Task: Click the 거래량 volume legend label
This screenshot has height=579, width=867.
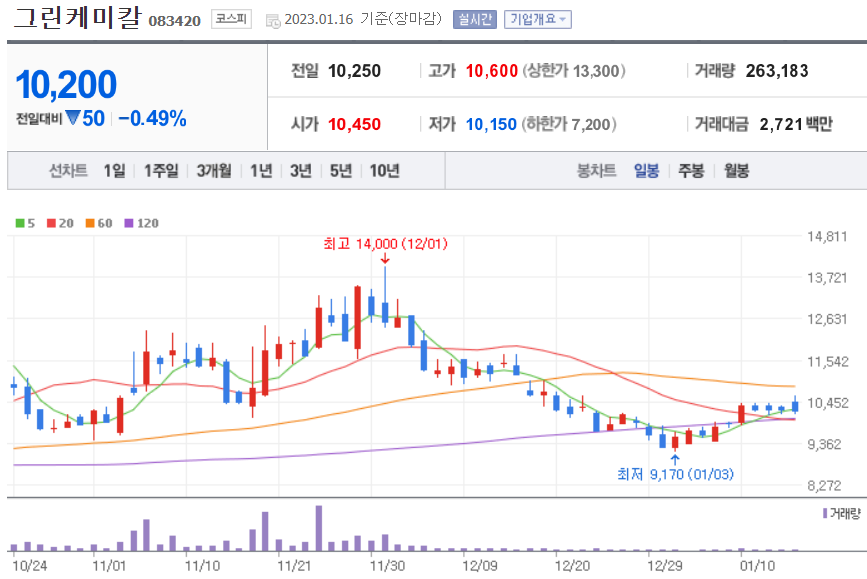Action: coord(845,514)
